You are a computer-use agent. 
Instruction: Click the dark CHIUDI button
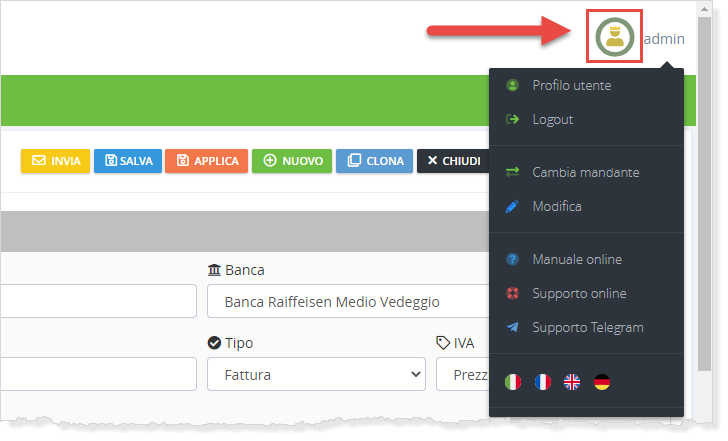[453, 161]
